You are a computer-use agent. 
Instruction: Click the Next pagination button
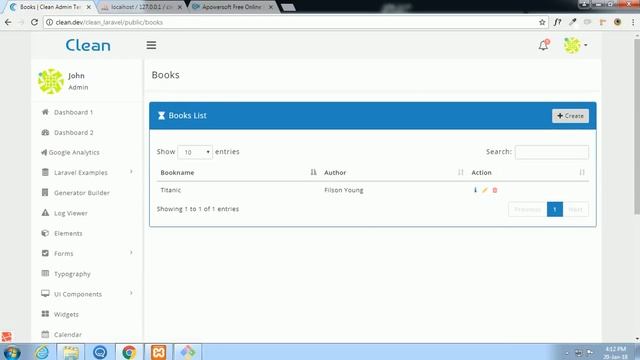coord(576,209)
